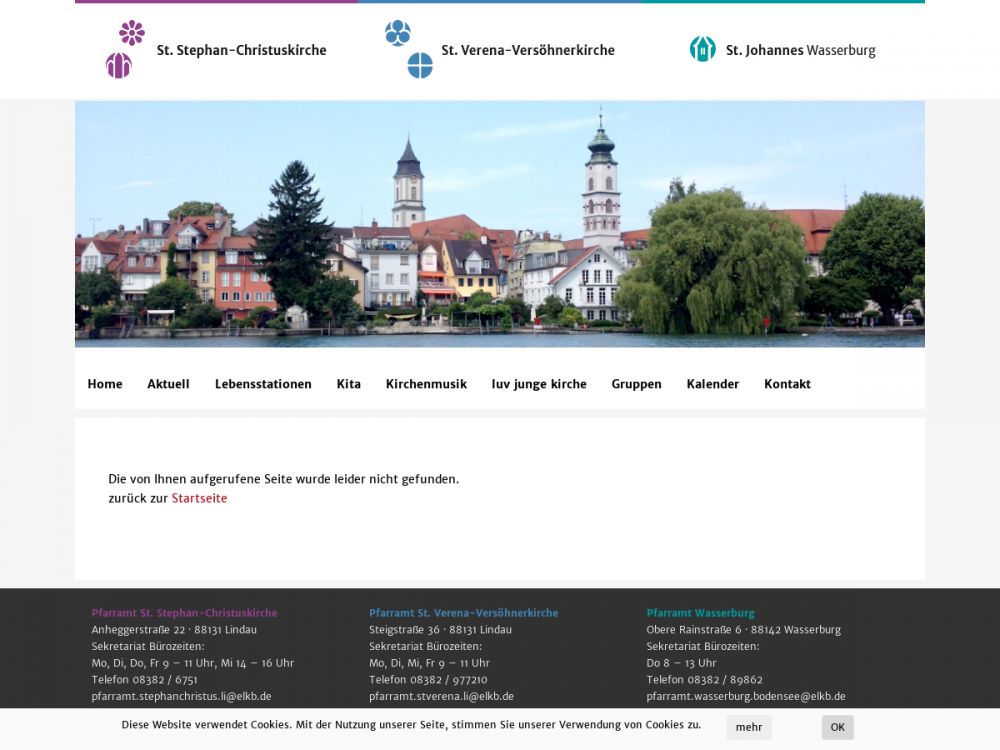Follow the red Startseite link
The image size is (1000, 750).
pyautogui.click(x=199, y=498)
